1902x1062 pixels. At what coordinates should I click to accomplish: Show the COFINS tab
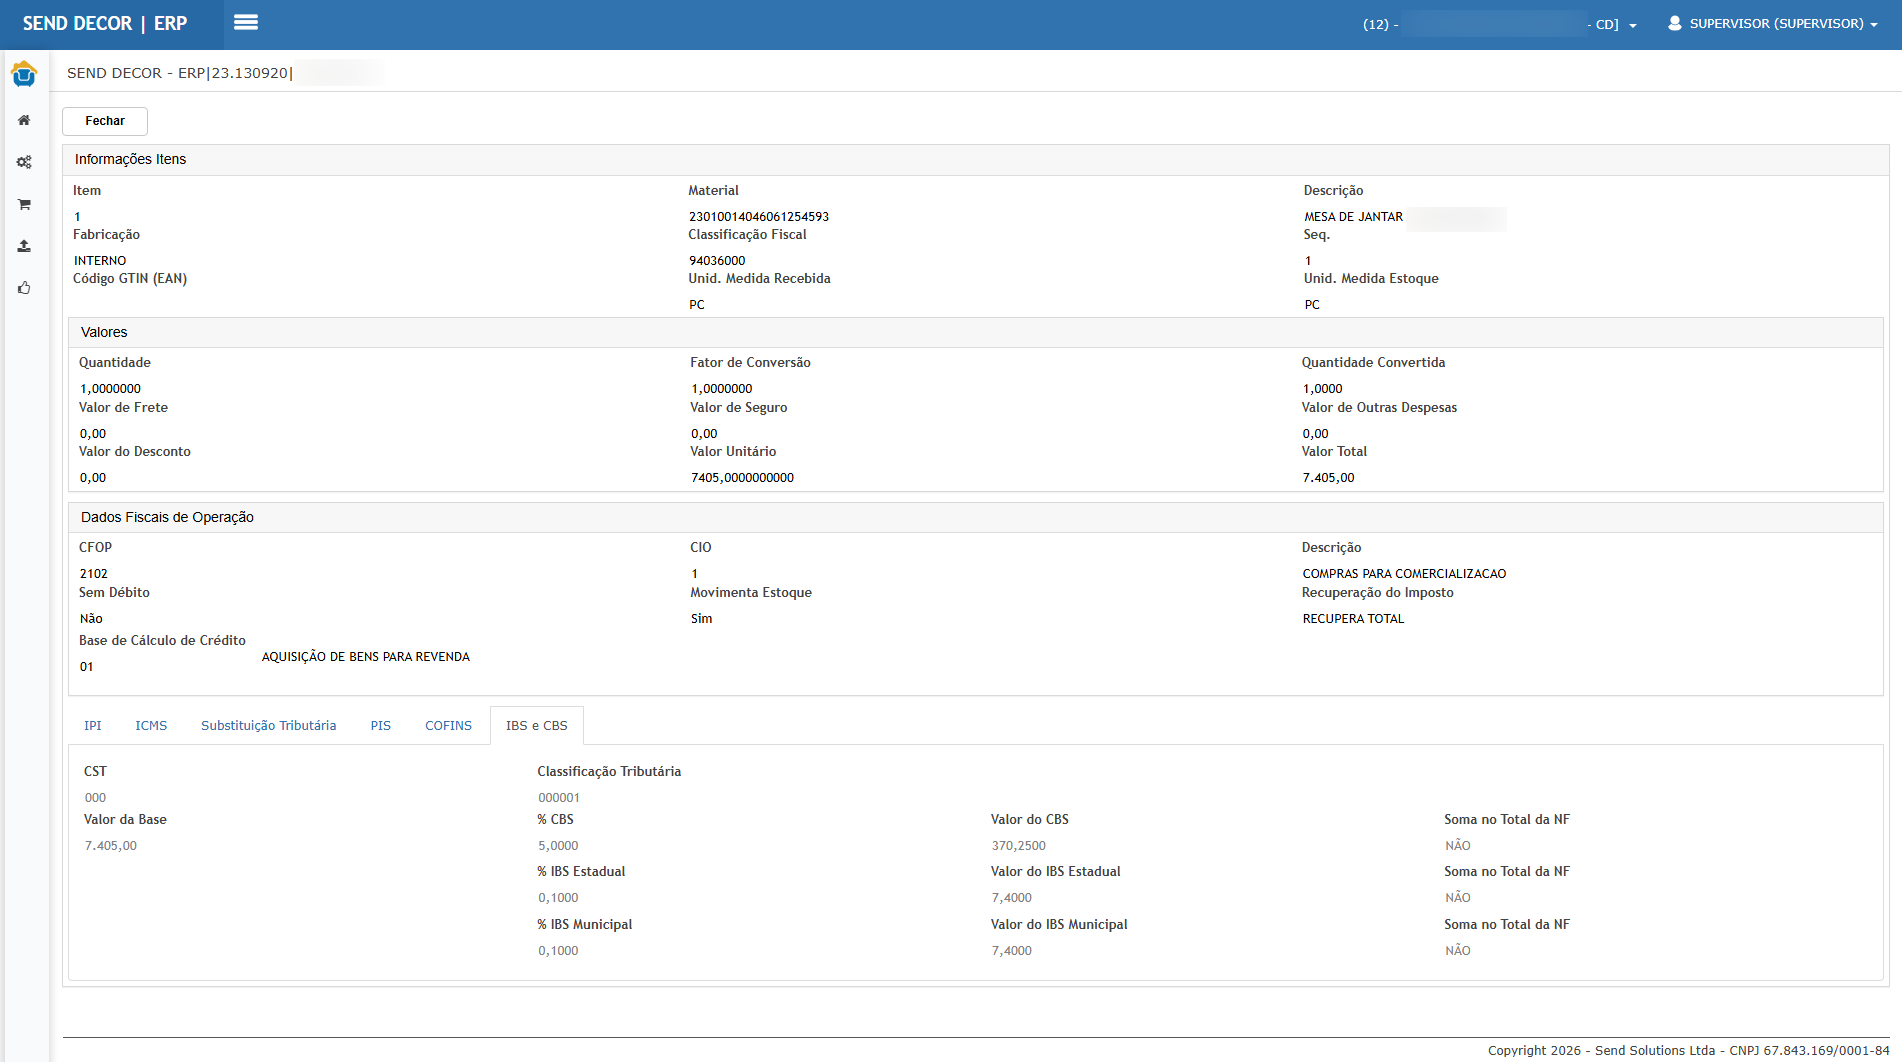(448, 726)
